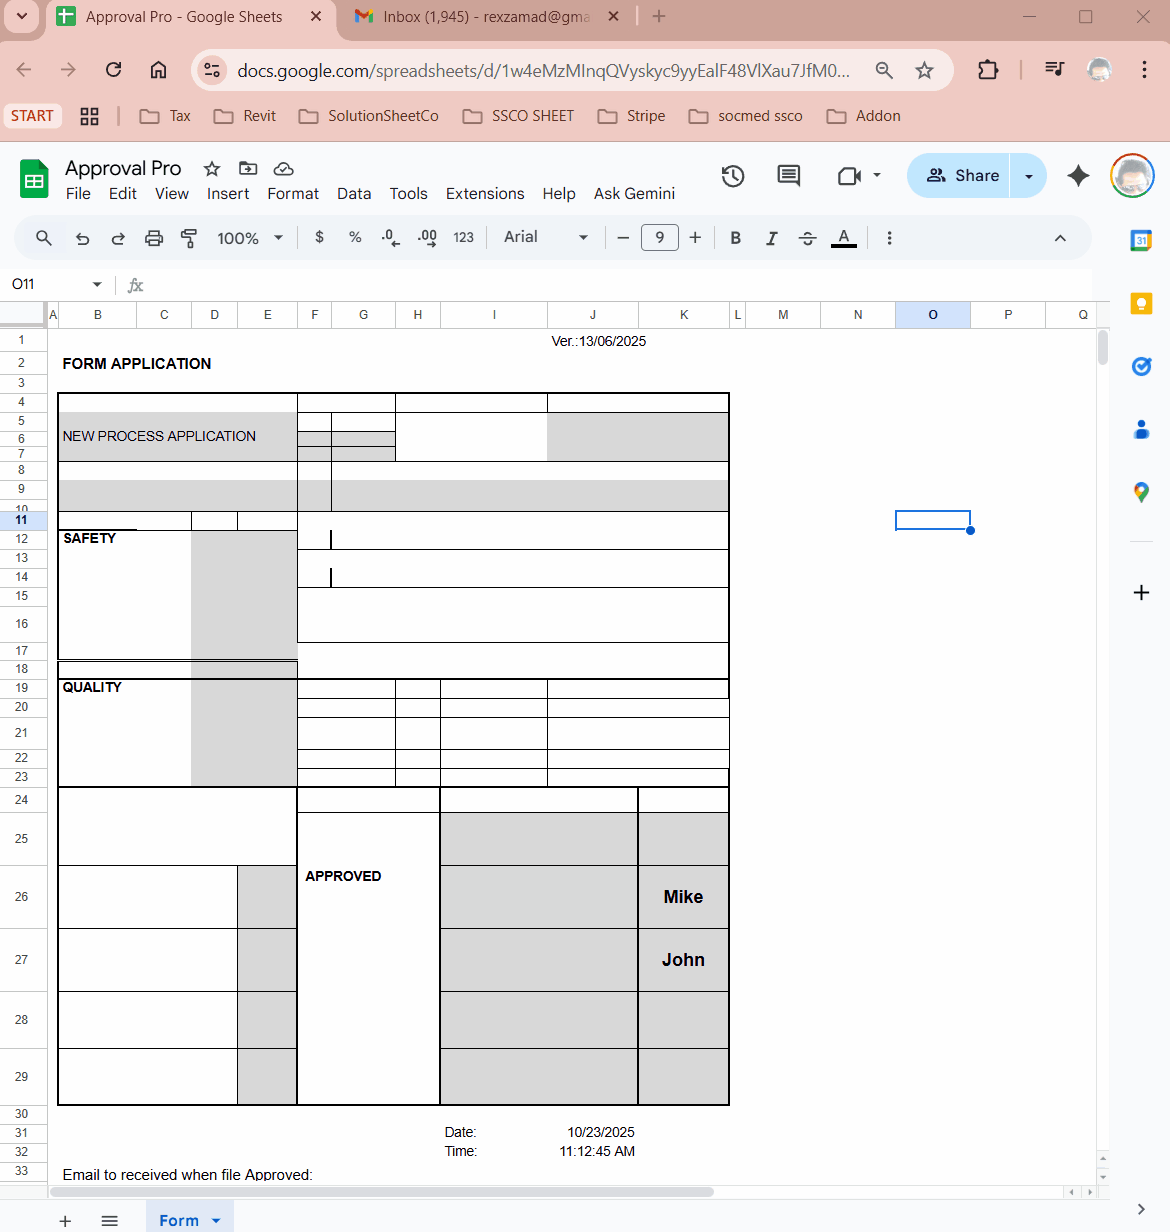Open the Extensions menu
Image resolution: width=1170 pixels, height=1232 pixels.
[x=485, y=194]
